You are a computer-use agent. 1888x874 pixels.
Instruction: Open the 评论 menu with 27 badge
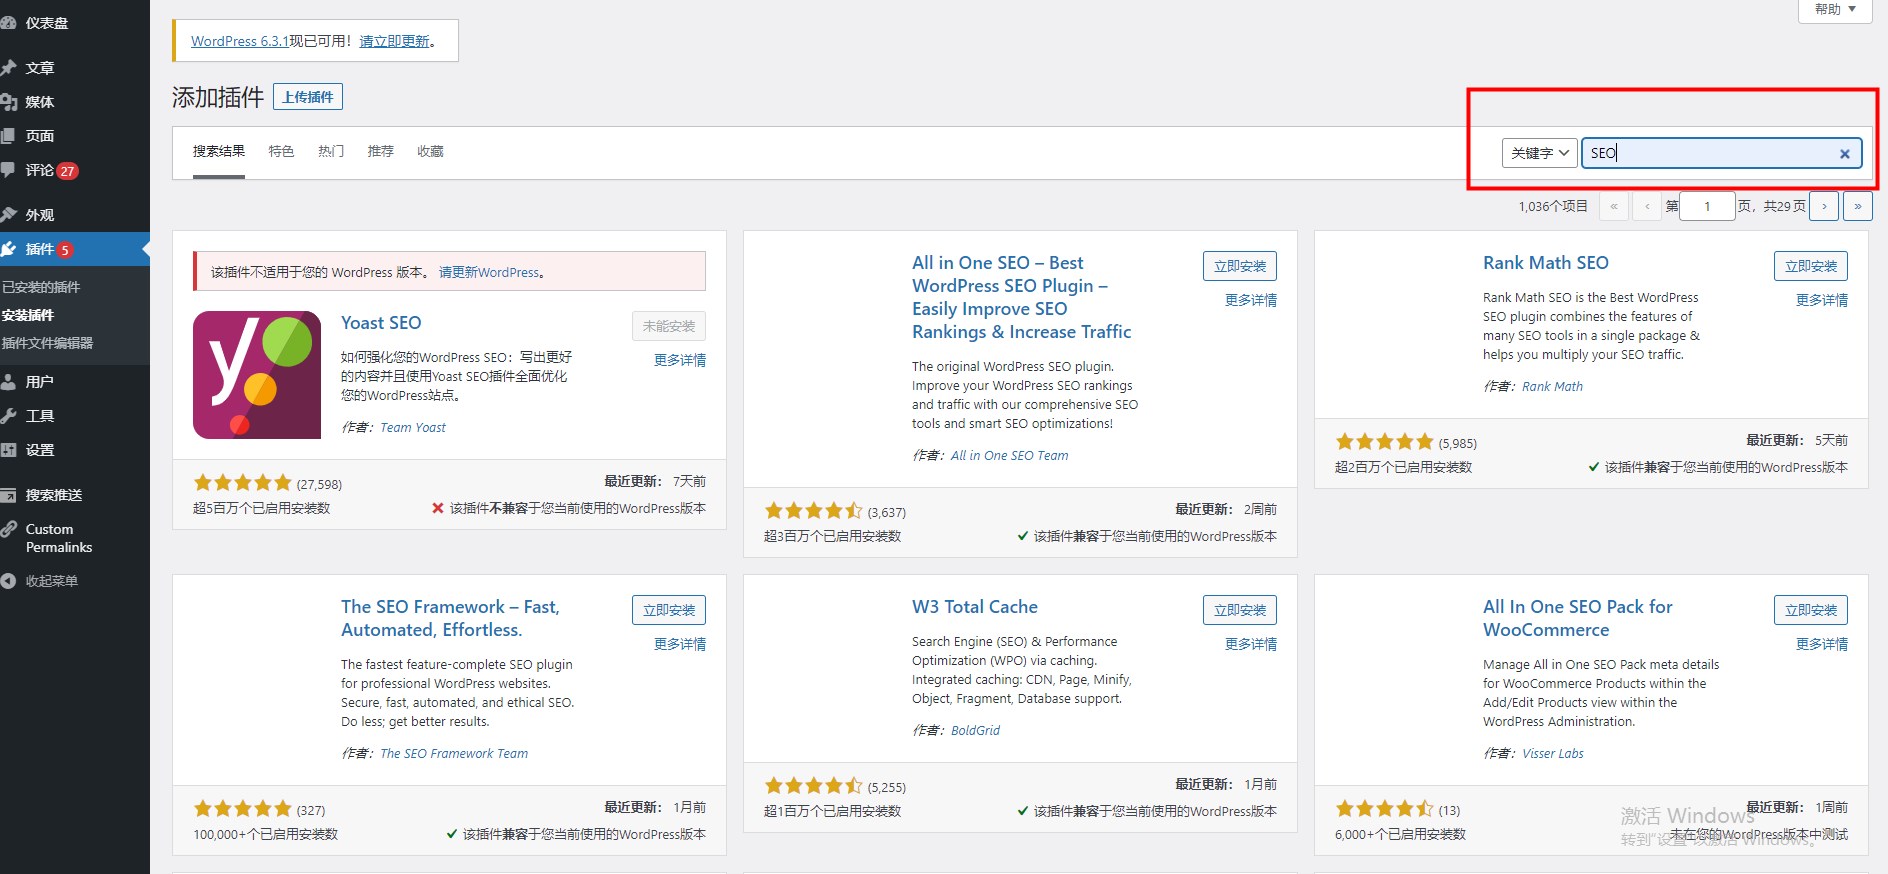pos(75,170)
